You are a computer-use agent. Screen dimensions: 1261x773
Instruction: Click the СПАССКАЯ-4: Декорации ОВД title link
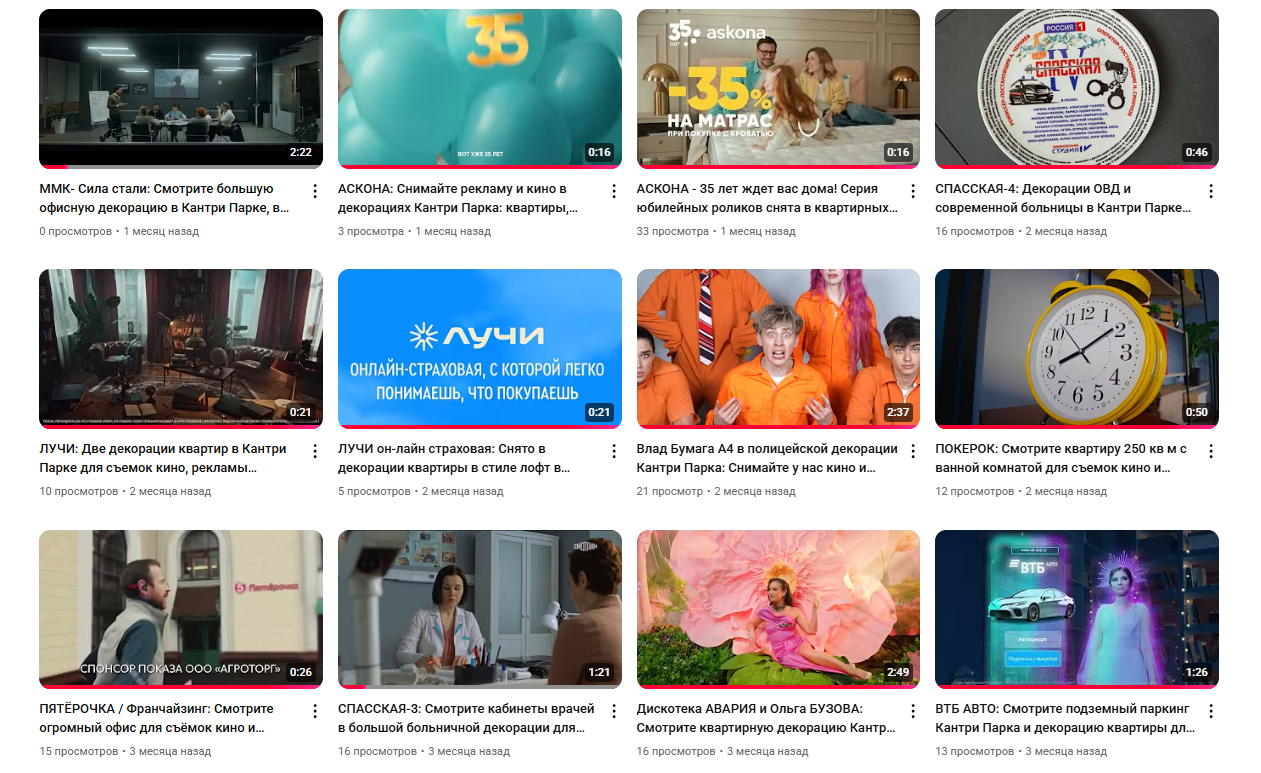tap(1062, 198)
